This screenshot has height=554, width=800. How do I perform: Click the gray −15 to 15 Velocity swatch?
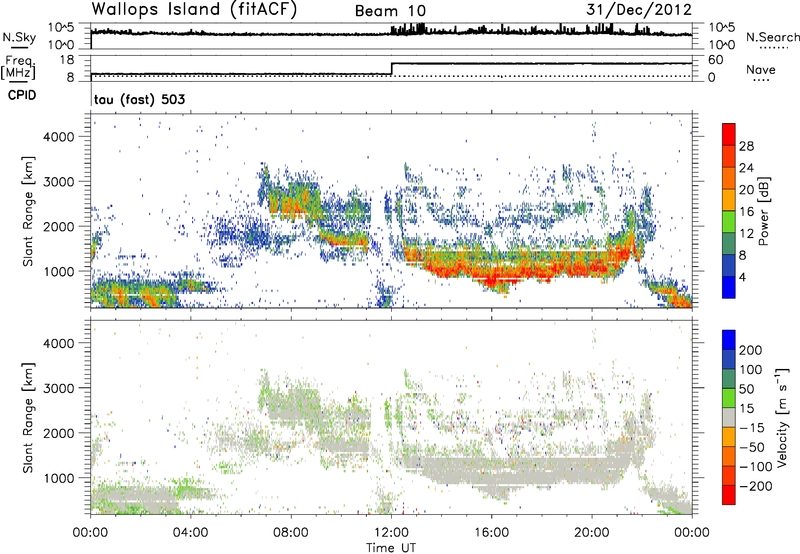point(729,417)
